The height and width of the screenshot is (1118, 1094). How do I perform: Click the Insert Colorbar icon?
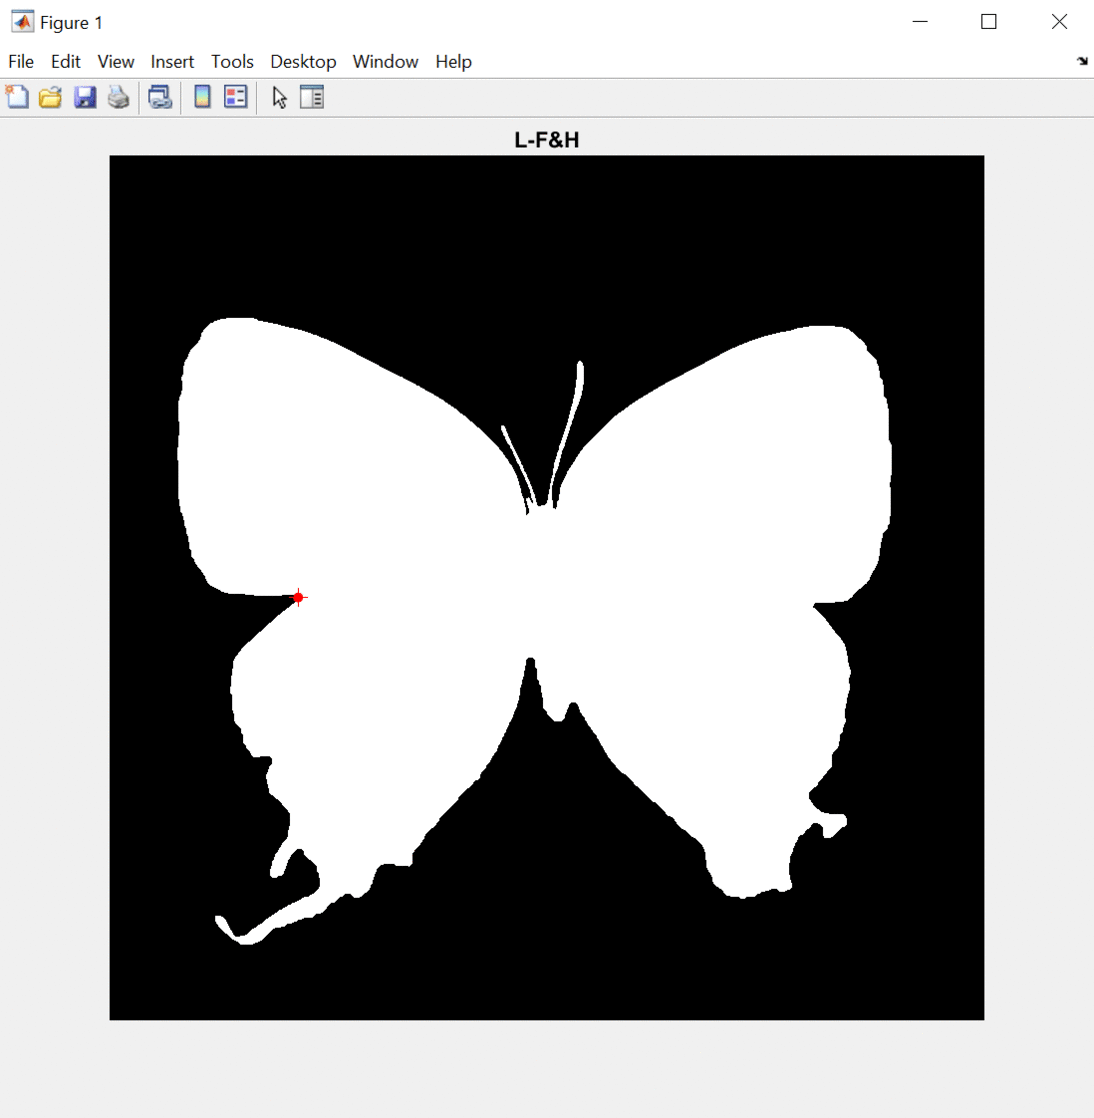tap(203, 96)
